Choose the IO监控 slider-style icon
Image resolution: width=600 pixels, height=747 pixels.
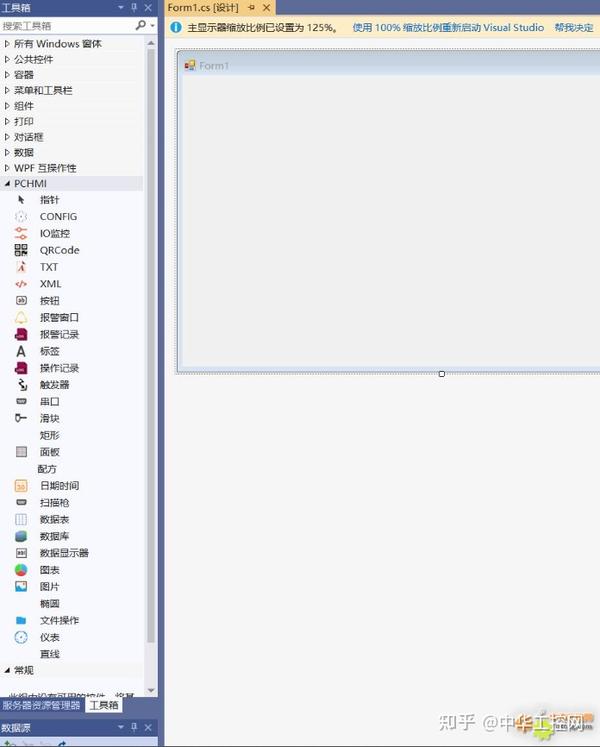pos(21,233)
